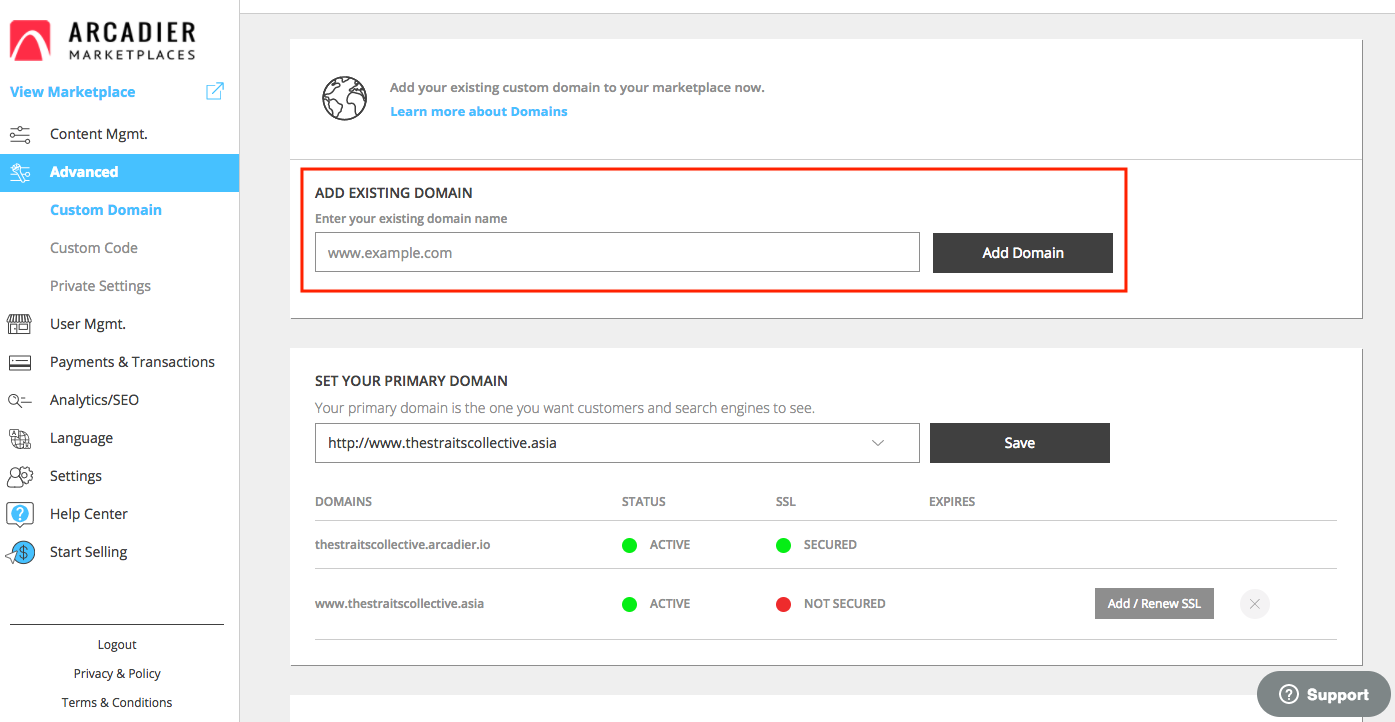
Task: Open the Help Center section
Action: pyautogui.click(x=89, y=514)
